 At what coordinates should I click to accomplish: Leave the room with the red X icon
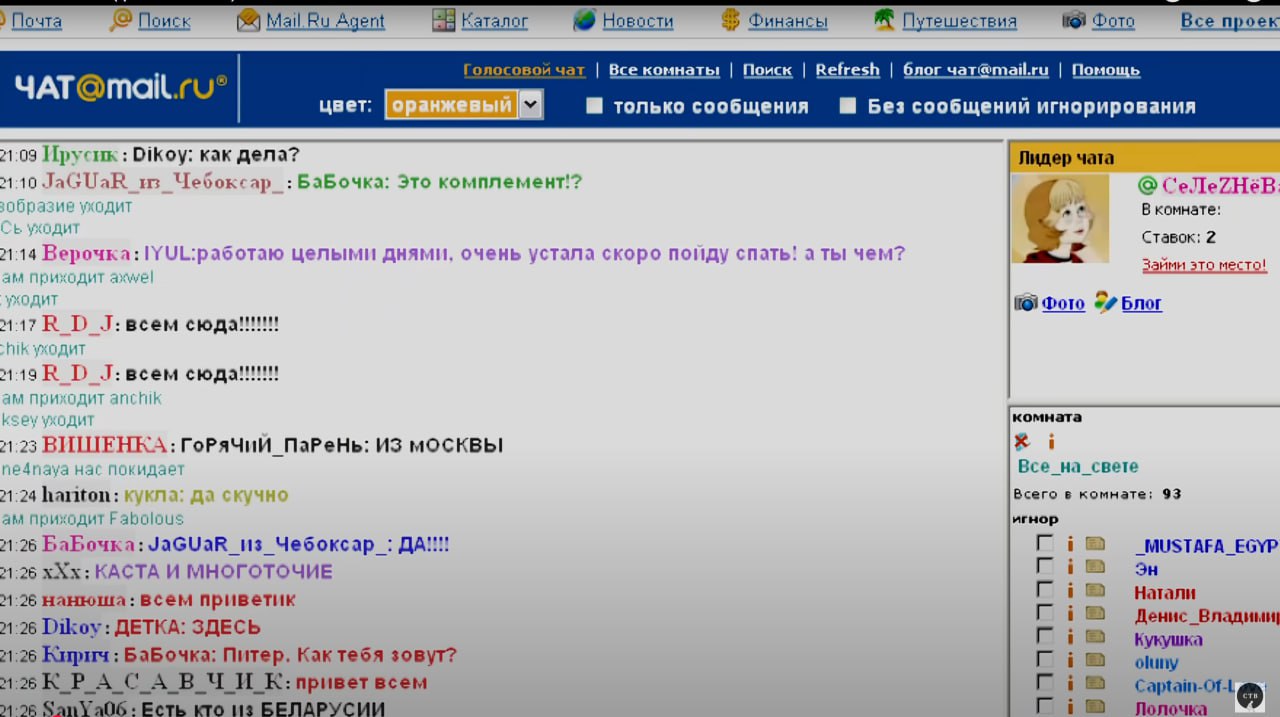(1022, 440)
